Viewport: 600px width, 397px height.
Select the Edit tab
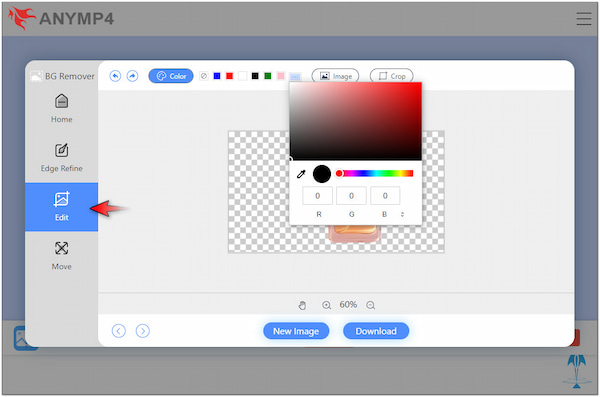[x=62, y=207]
